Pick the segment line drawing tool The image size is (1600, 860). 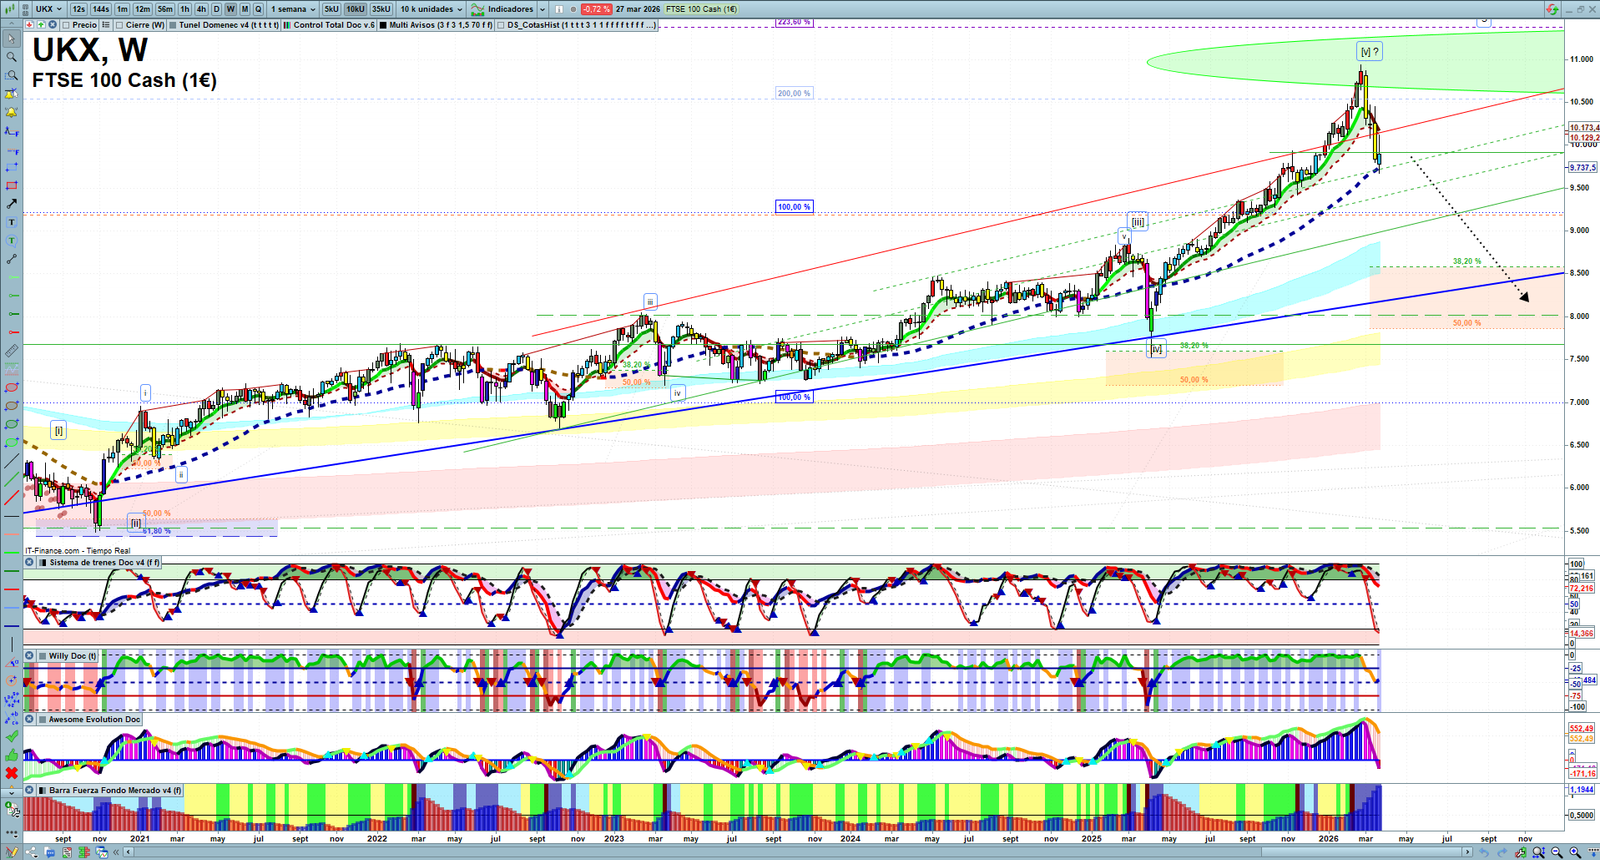12,259
